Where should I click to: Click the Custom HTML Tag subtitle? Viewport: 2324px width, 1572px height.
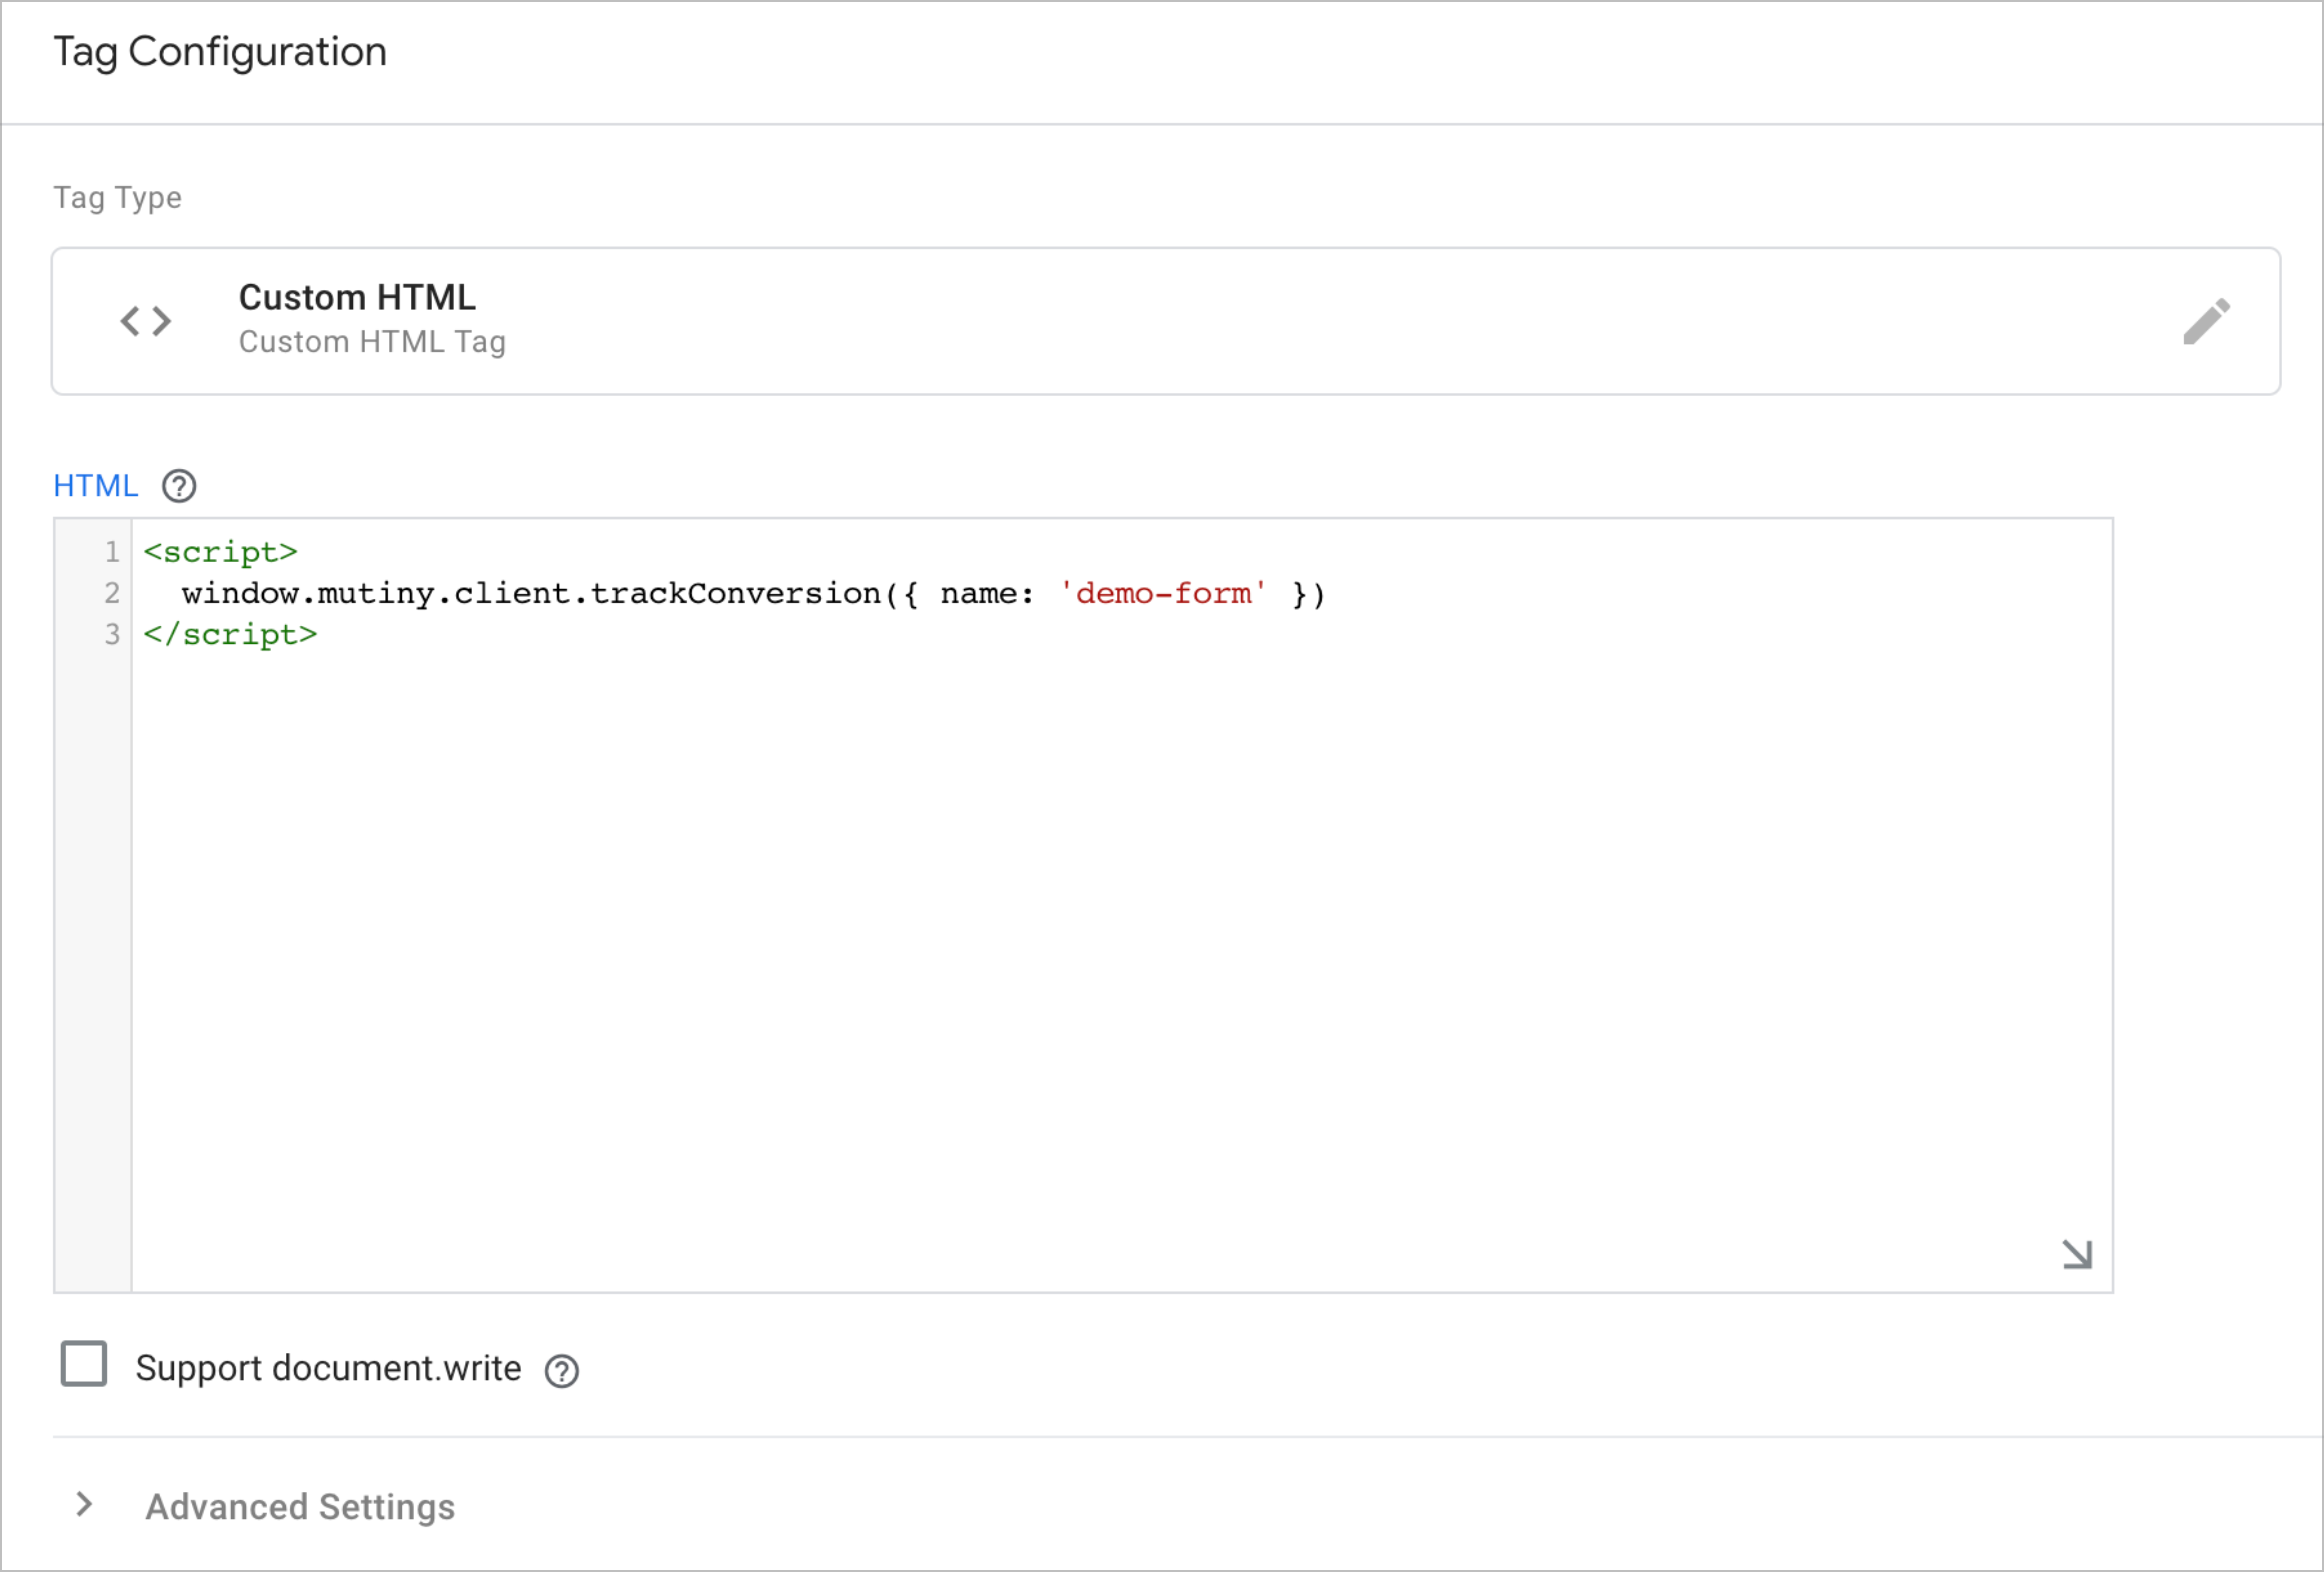[x=372, y=342]
